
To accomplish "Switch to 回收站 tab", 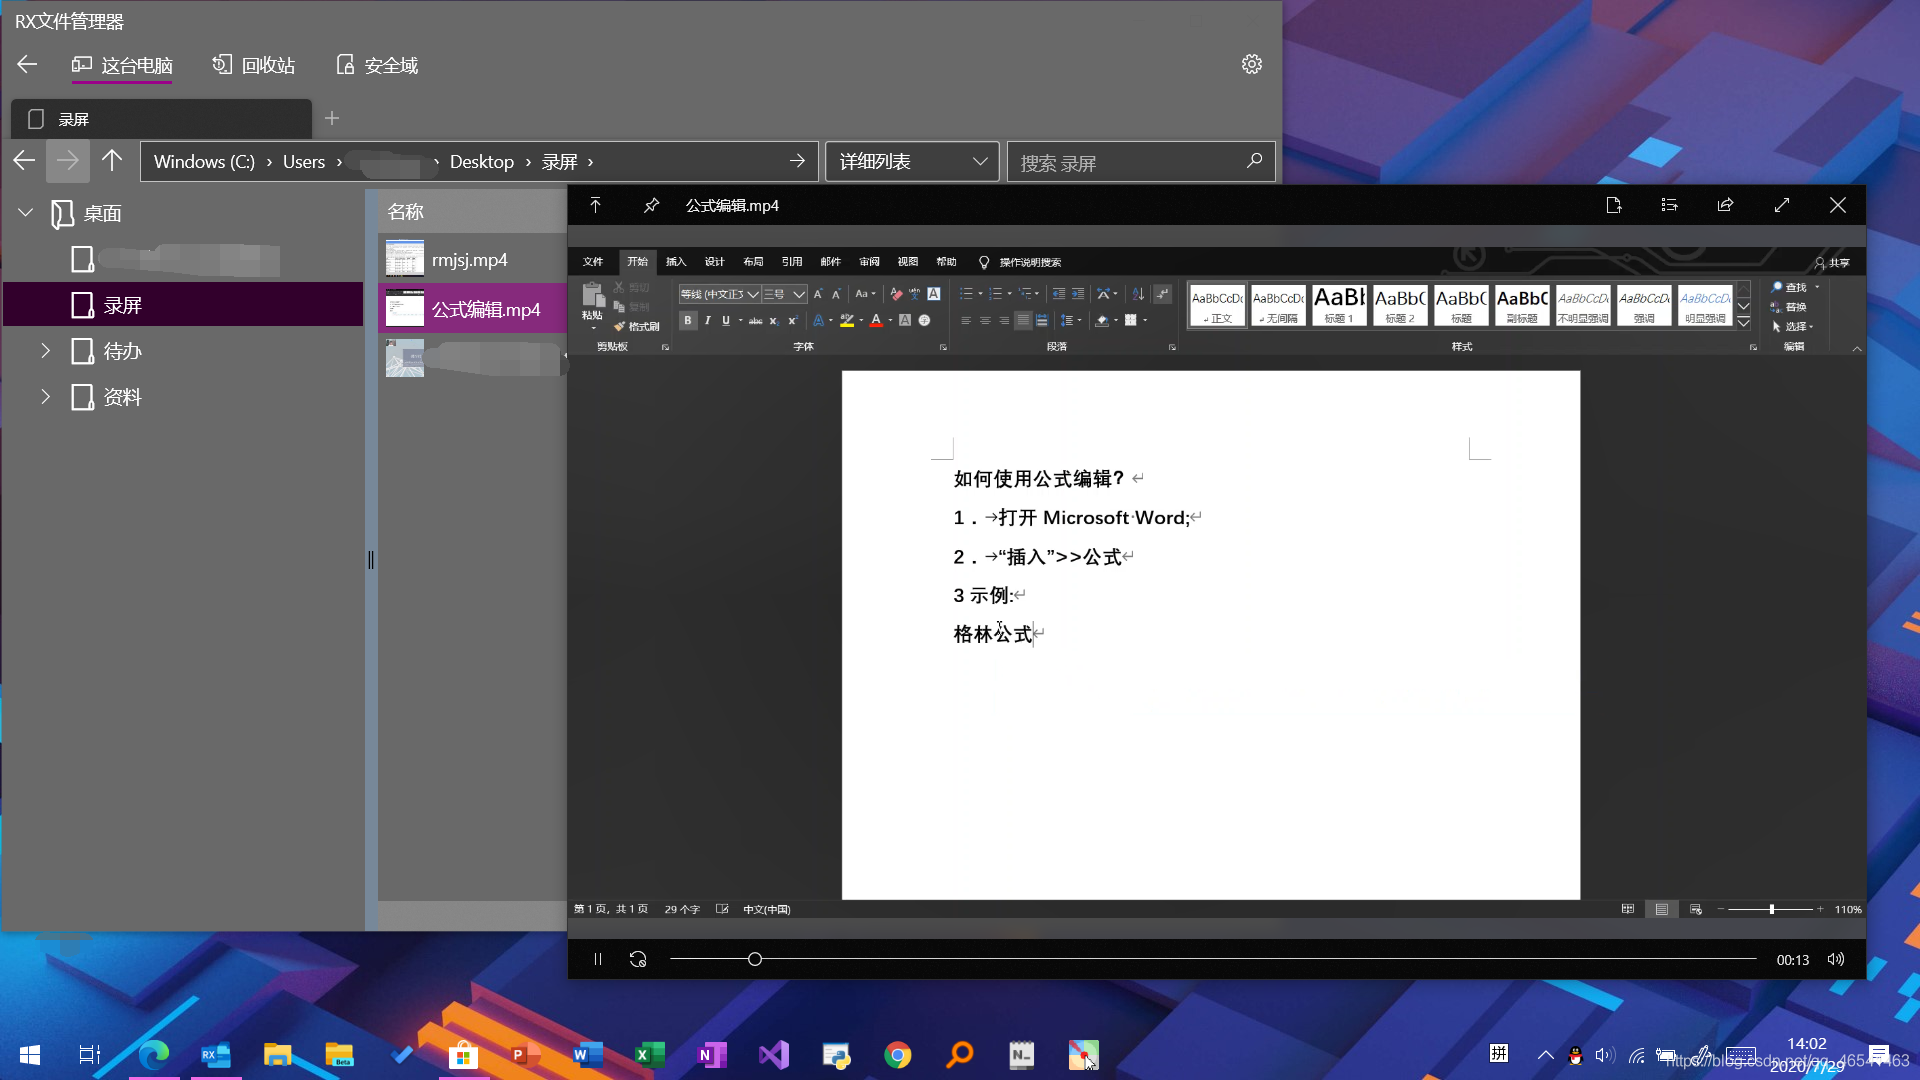I will tap(253, 65).
